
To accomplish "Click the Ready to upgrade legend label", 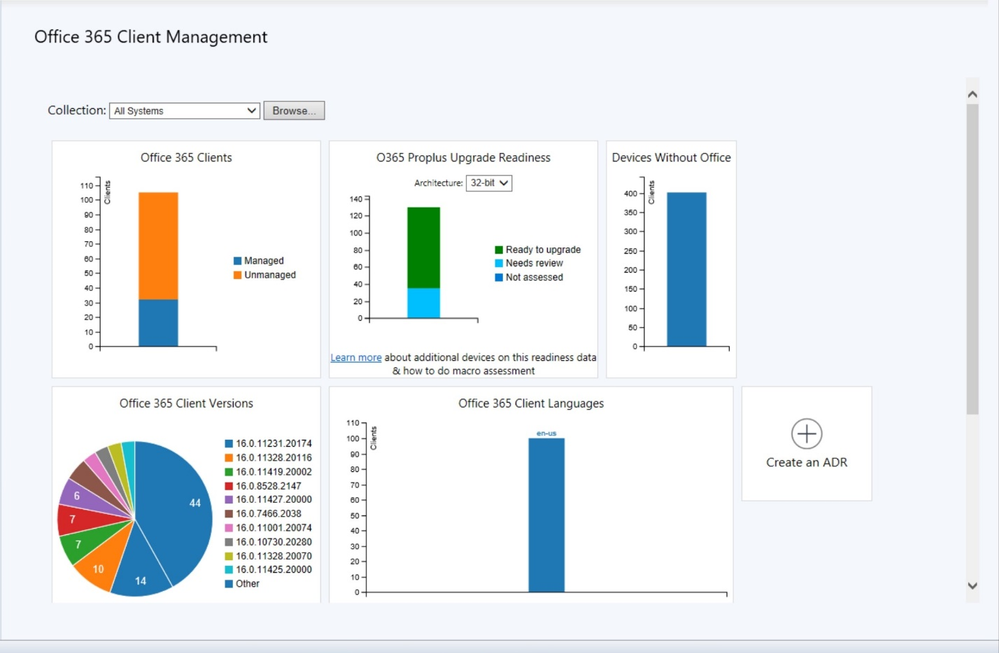I will (x=543, y=250).
